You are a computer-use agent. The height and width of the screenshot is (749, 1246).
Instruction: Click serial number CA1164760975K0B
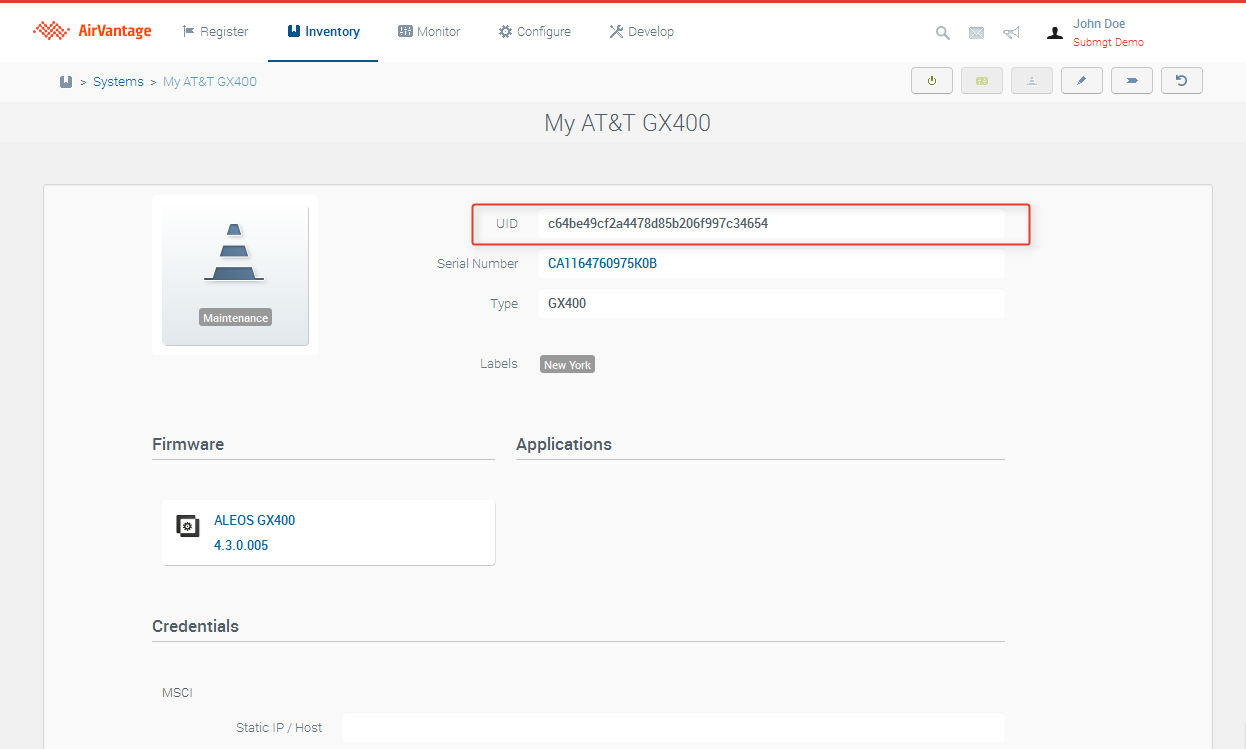(x=602, y=264)
